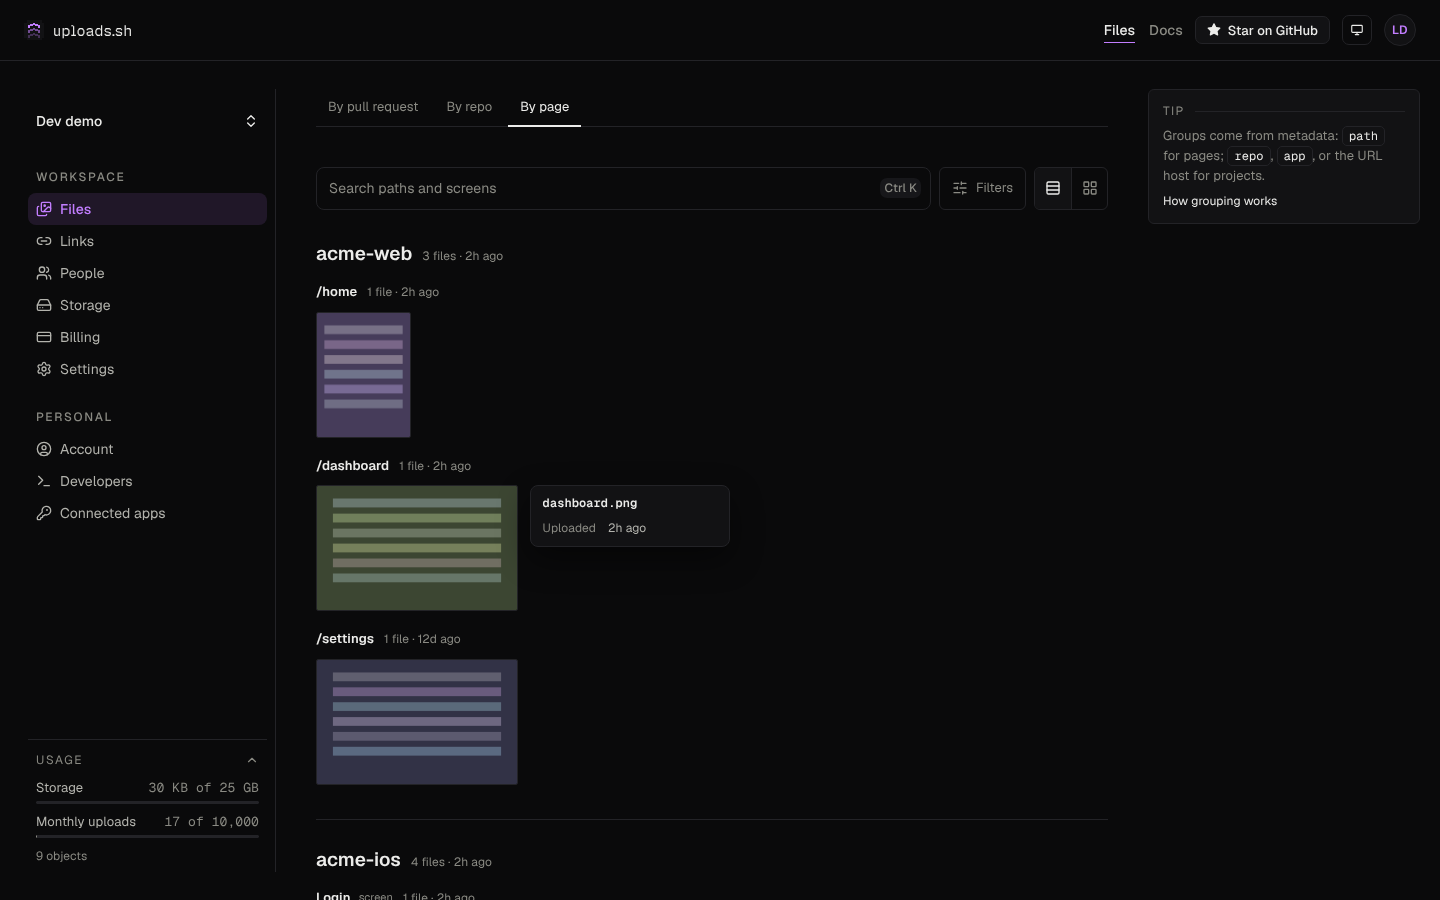Select the By page tab
The height and width of the screenshot is (900, 1440).
click(544, 107)
